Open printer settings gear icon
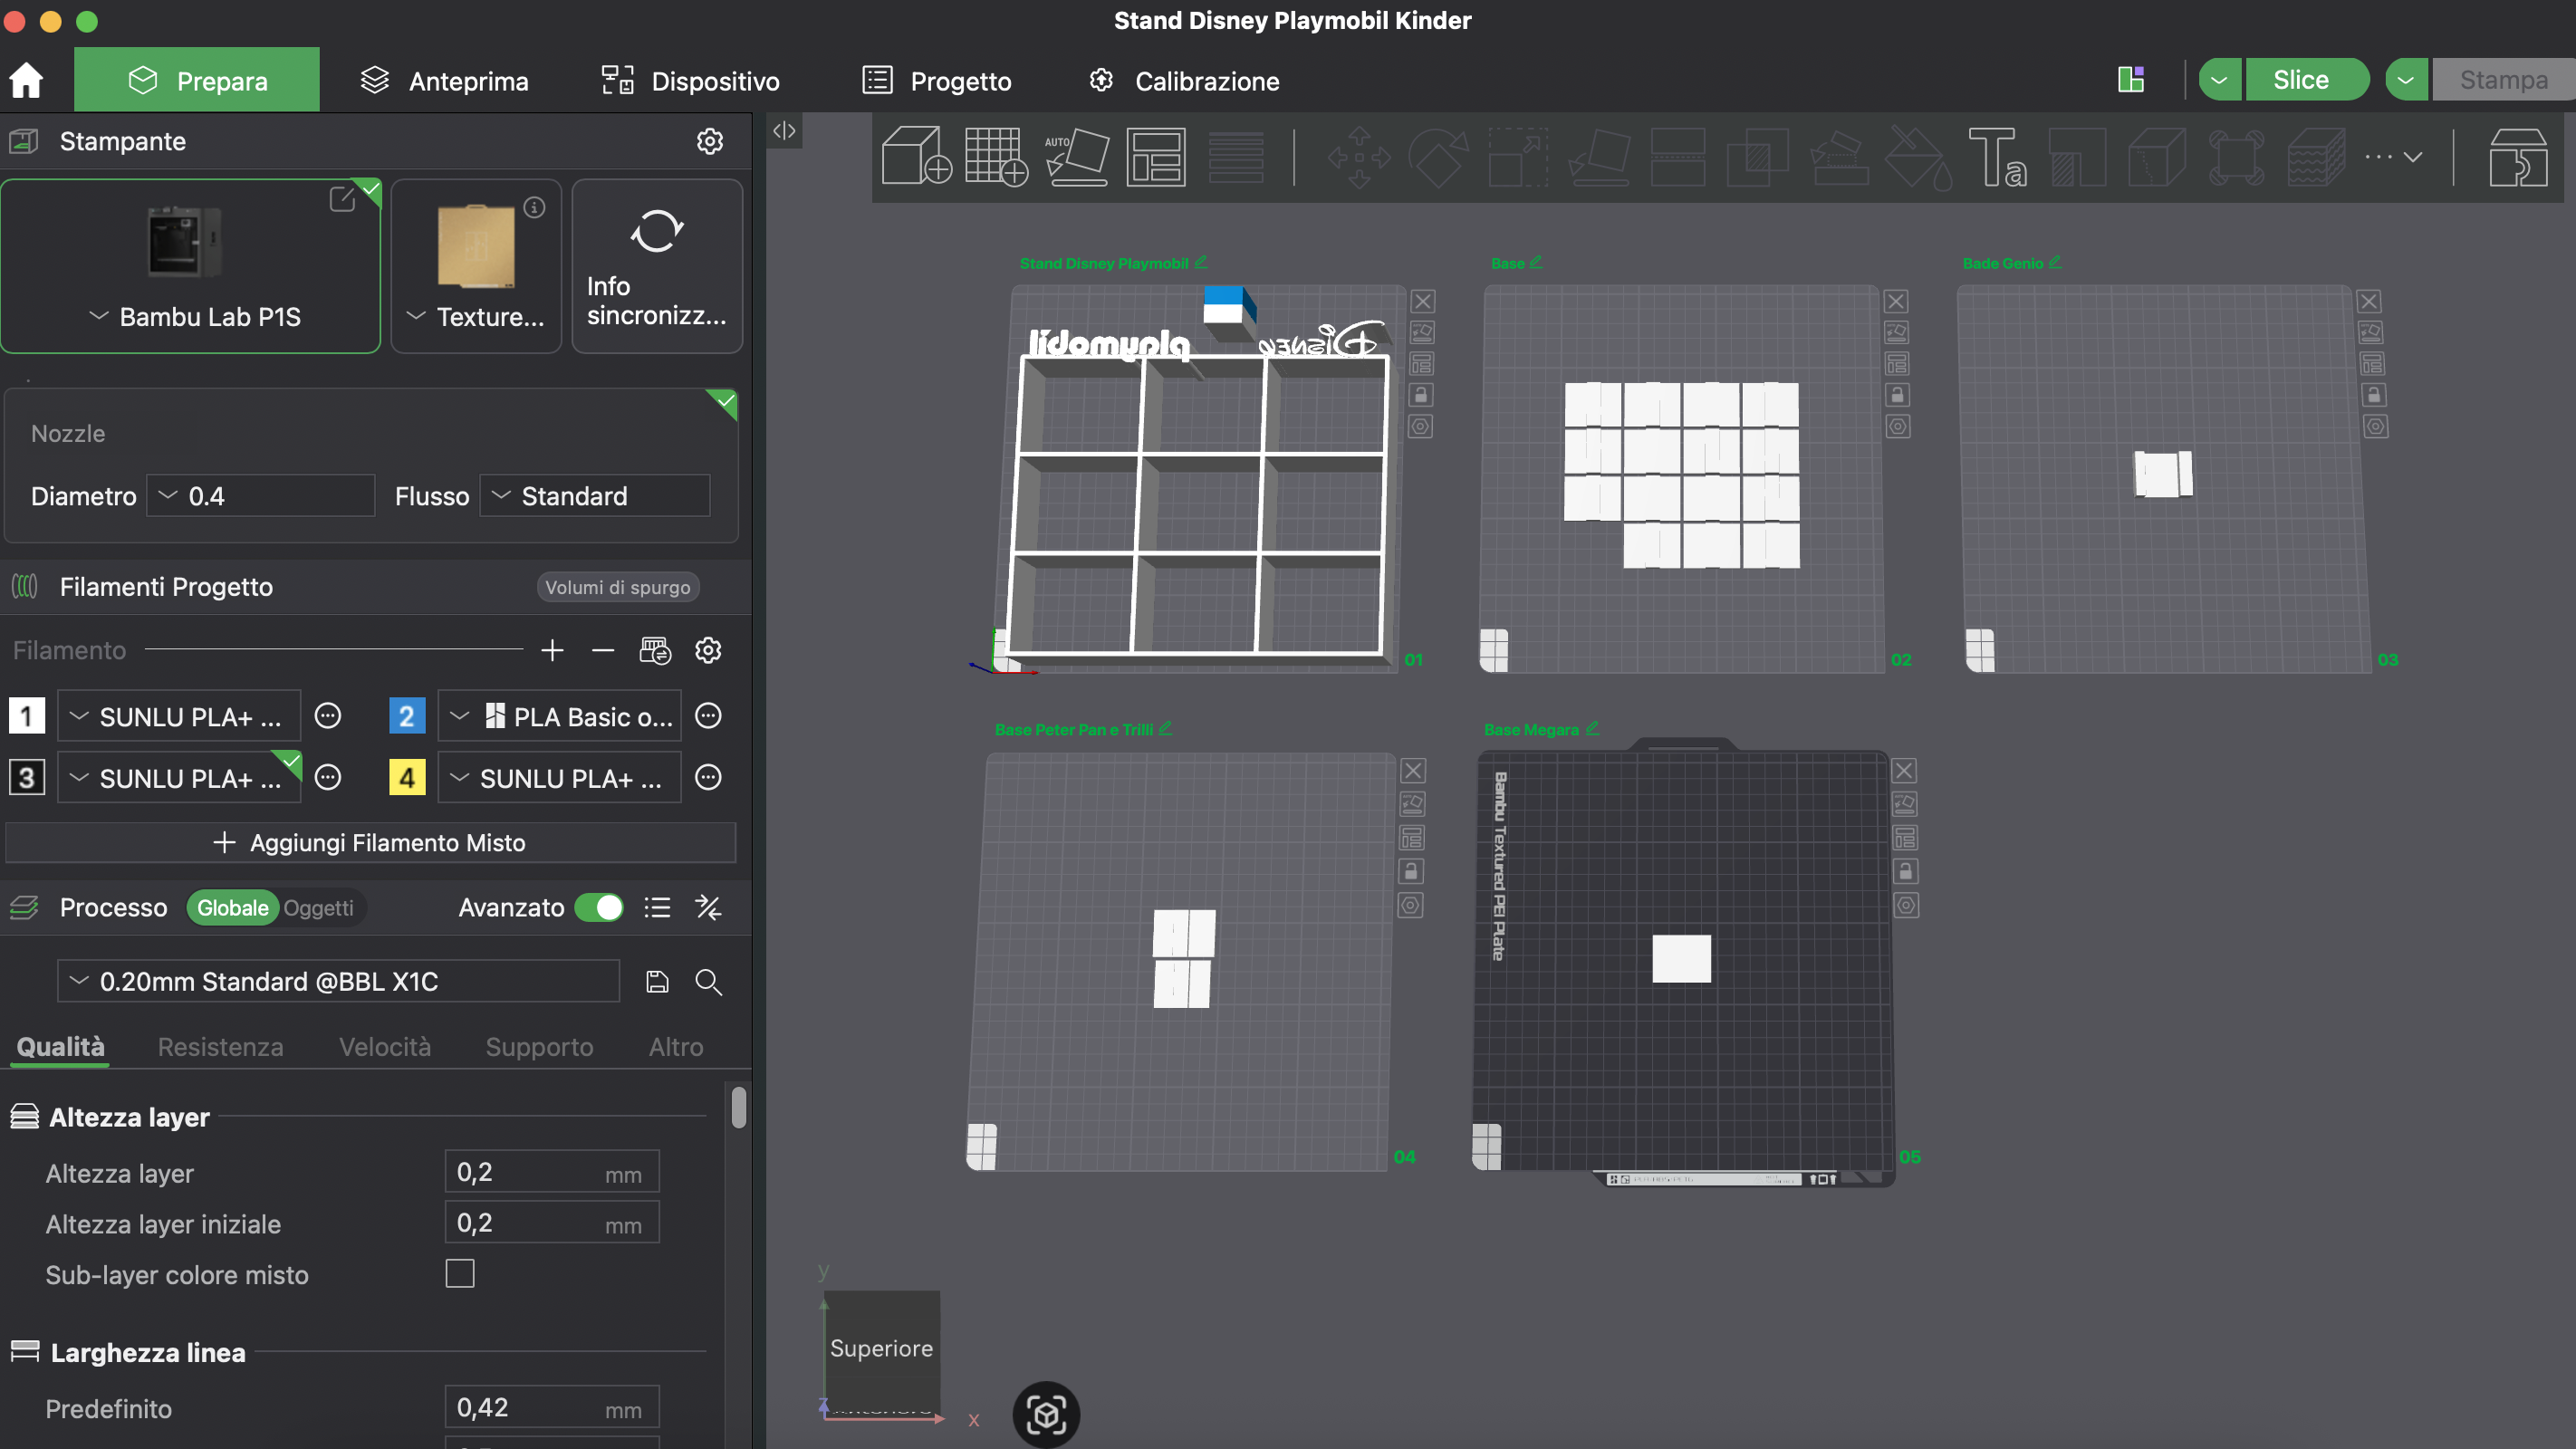Screen dimensions: 2576x1449 point(709,141)
